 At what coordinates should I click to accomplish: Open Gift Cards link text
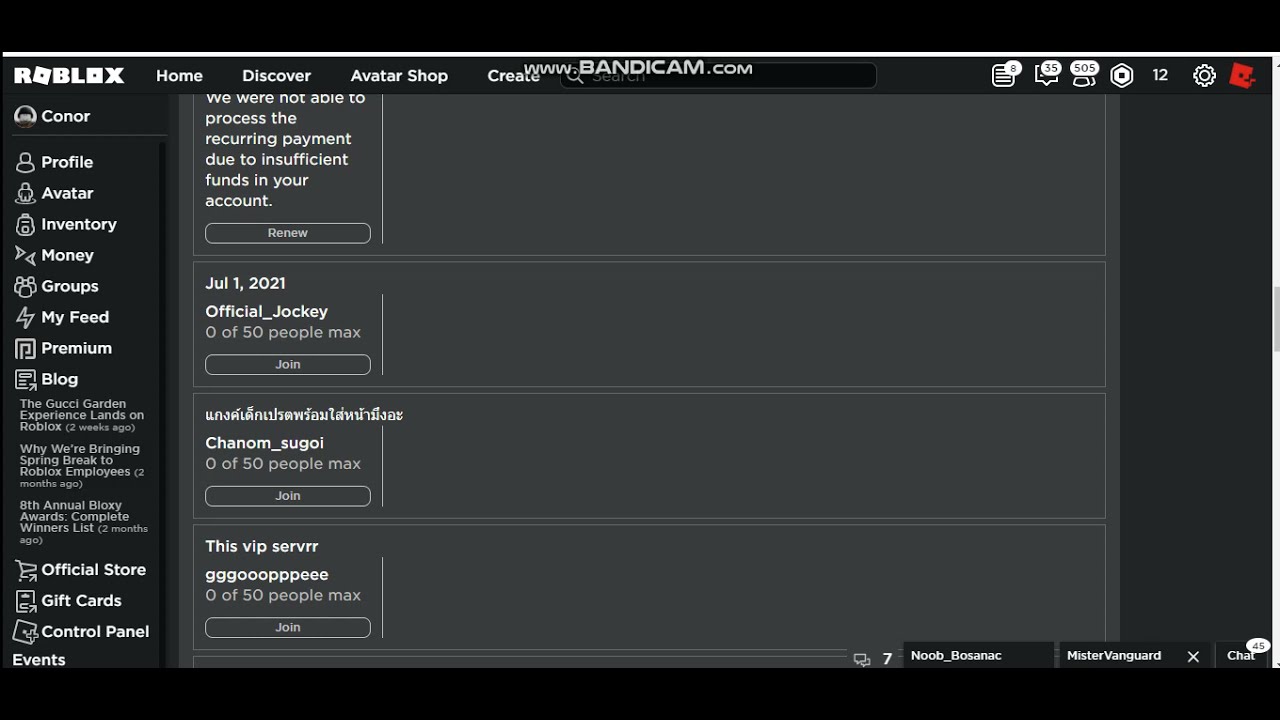(81, 600)
